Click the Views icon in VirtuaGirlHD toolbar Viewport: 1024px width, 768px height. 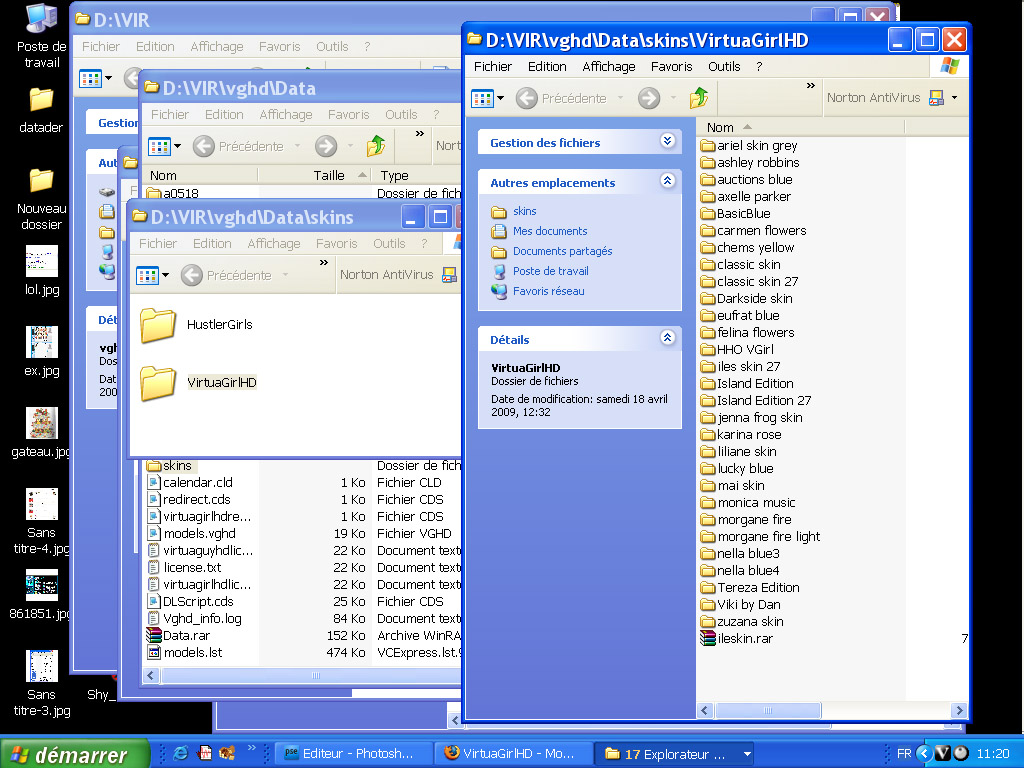482,98
